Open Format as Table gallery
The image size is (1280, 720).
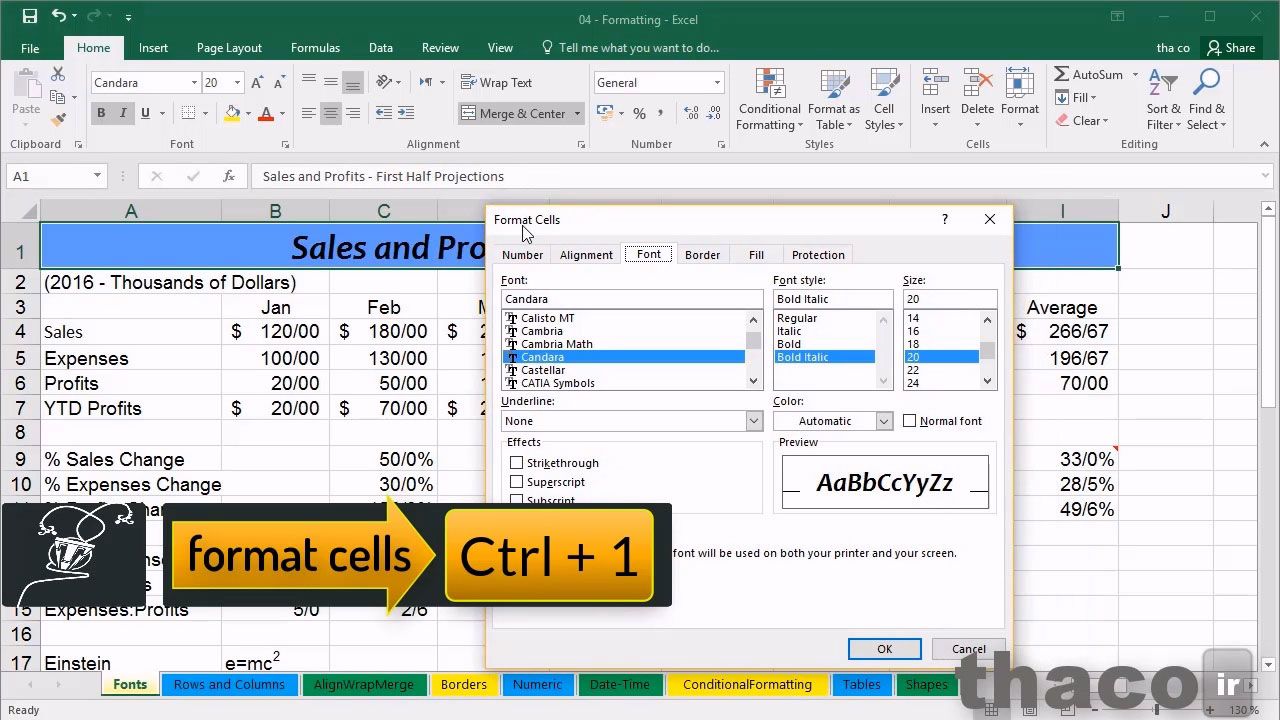coord(833,100)
